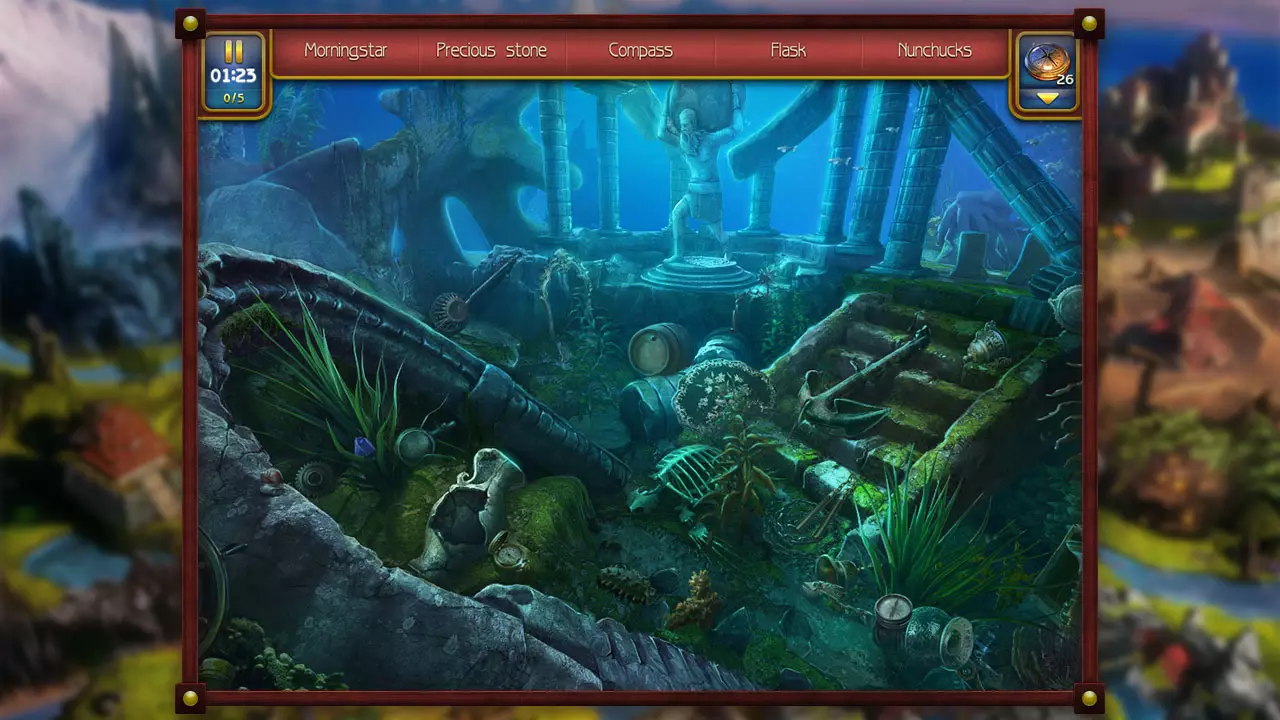Click the cracked pale vase on the moss
The width and height of the screenshot is (1280, 720).
(469, 508)
